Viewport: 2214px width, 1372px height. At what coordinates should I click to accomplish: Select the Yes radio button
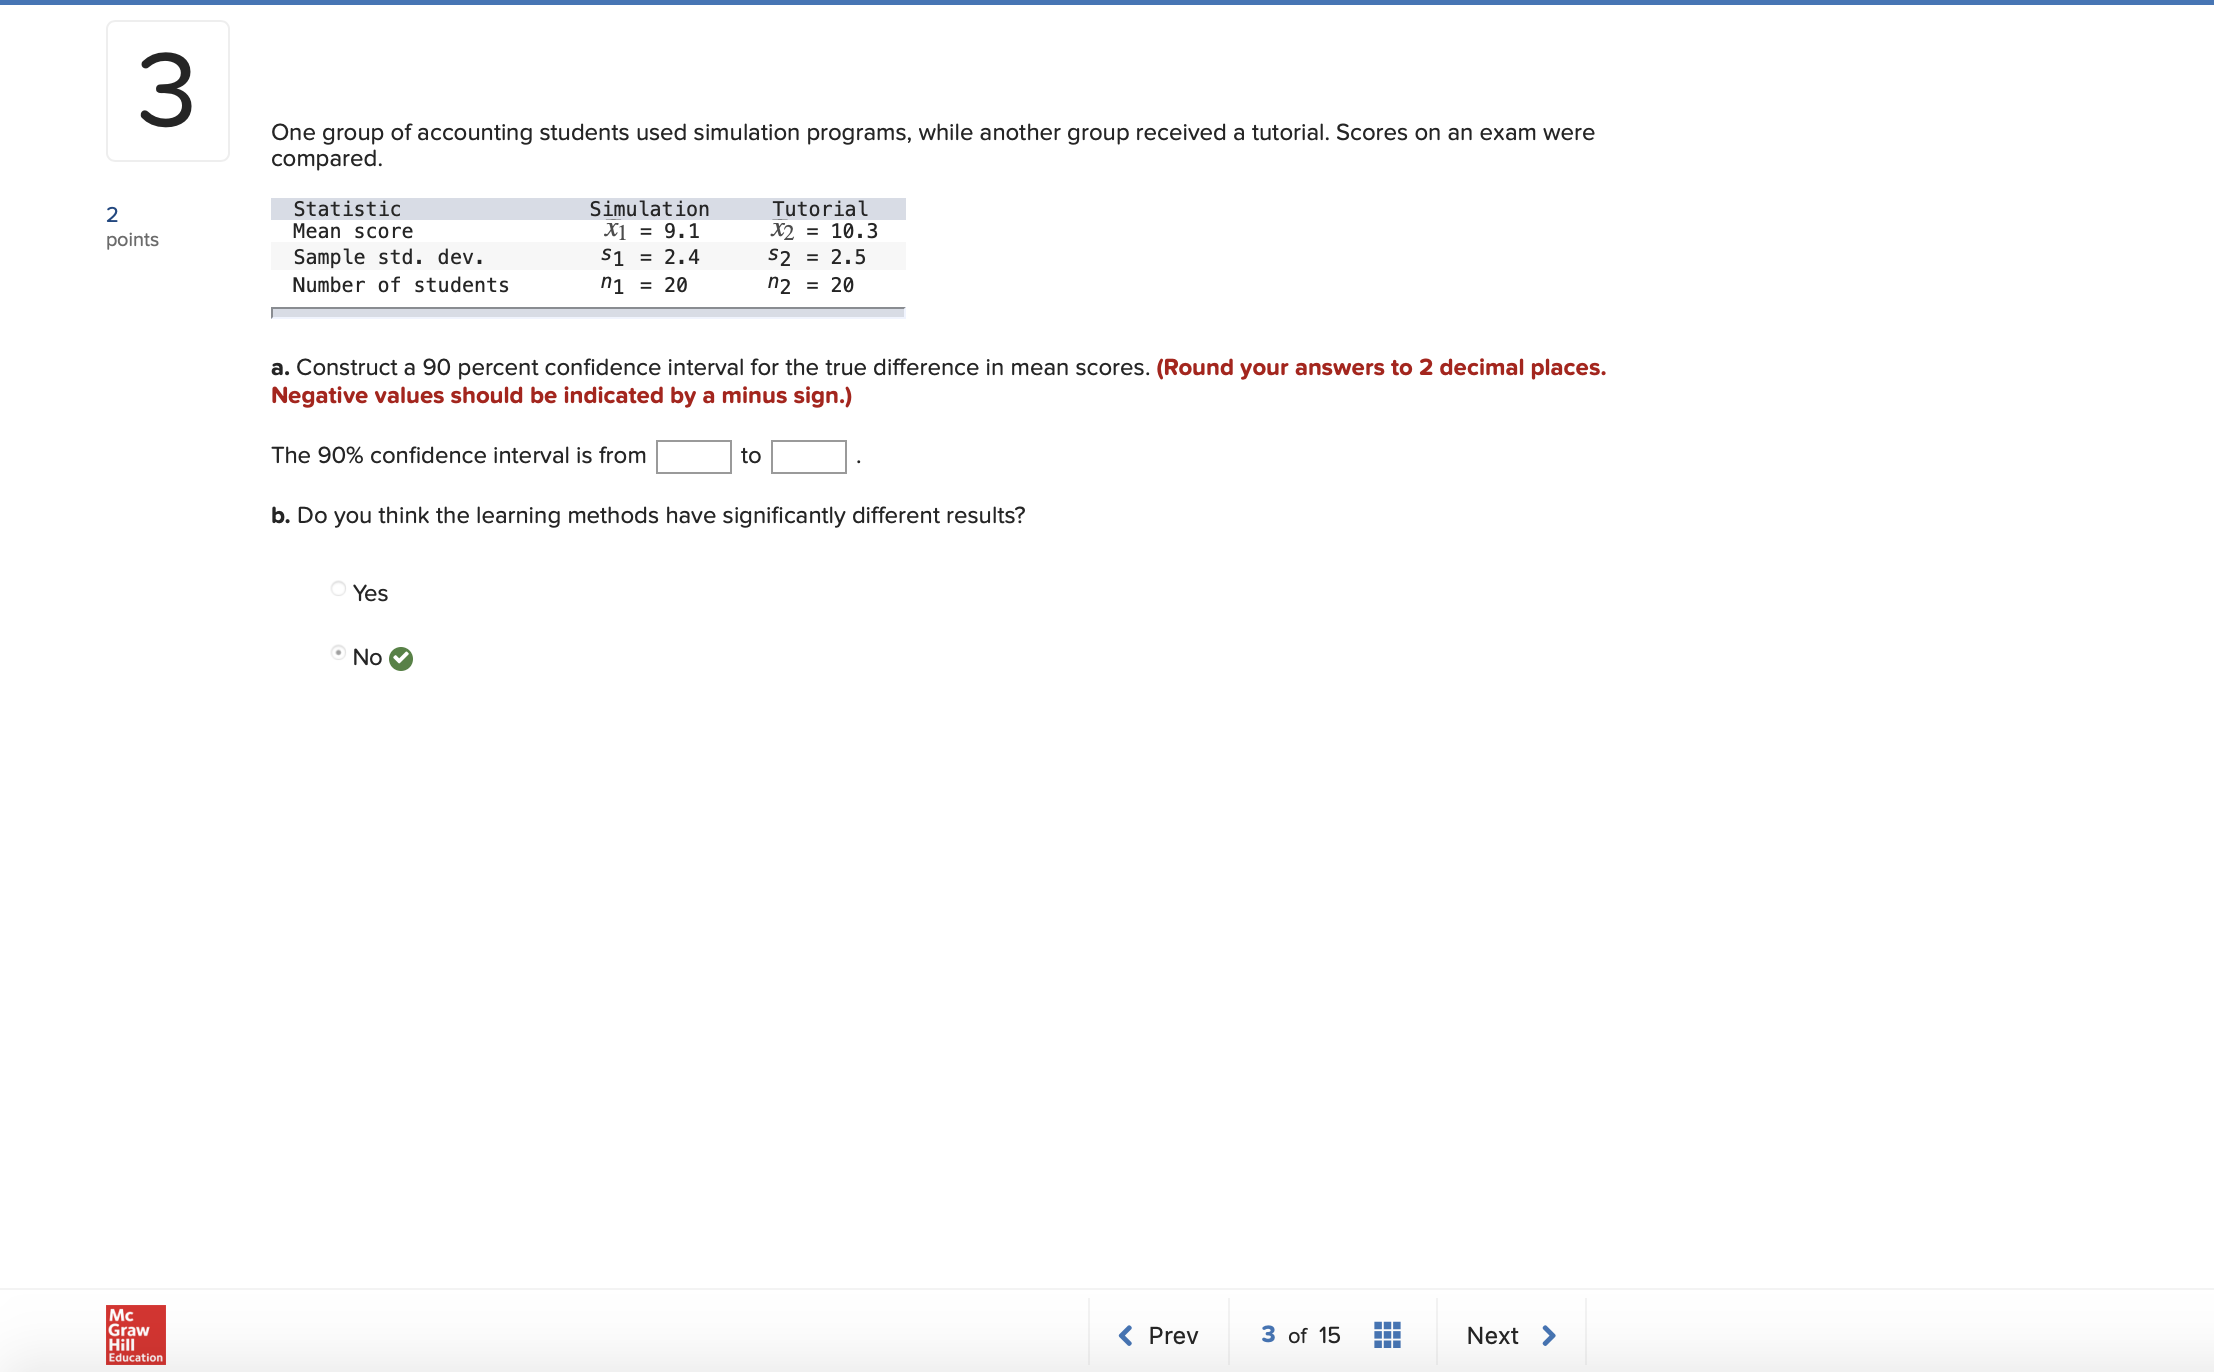(338, 589)
